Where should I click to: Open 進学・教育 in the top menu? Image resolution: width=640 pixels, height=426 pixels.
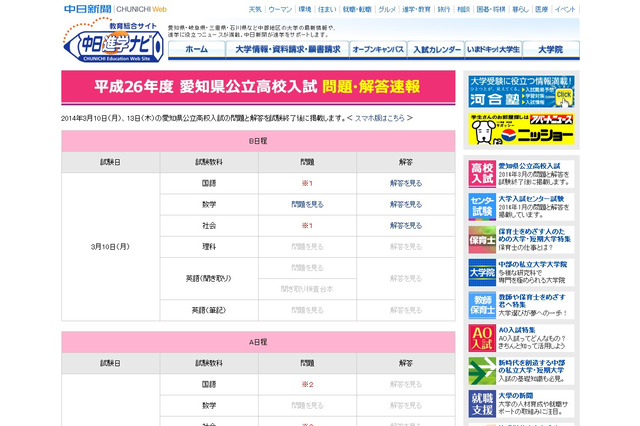(x=416, y=9)
